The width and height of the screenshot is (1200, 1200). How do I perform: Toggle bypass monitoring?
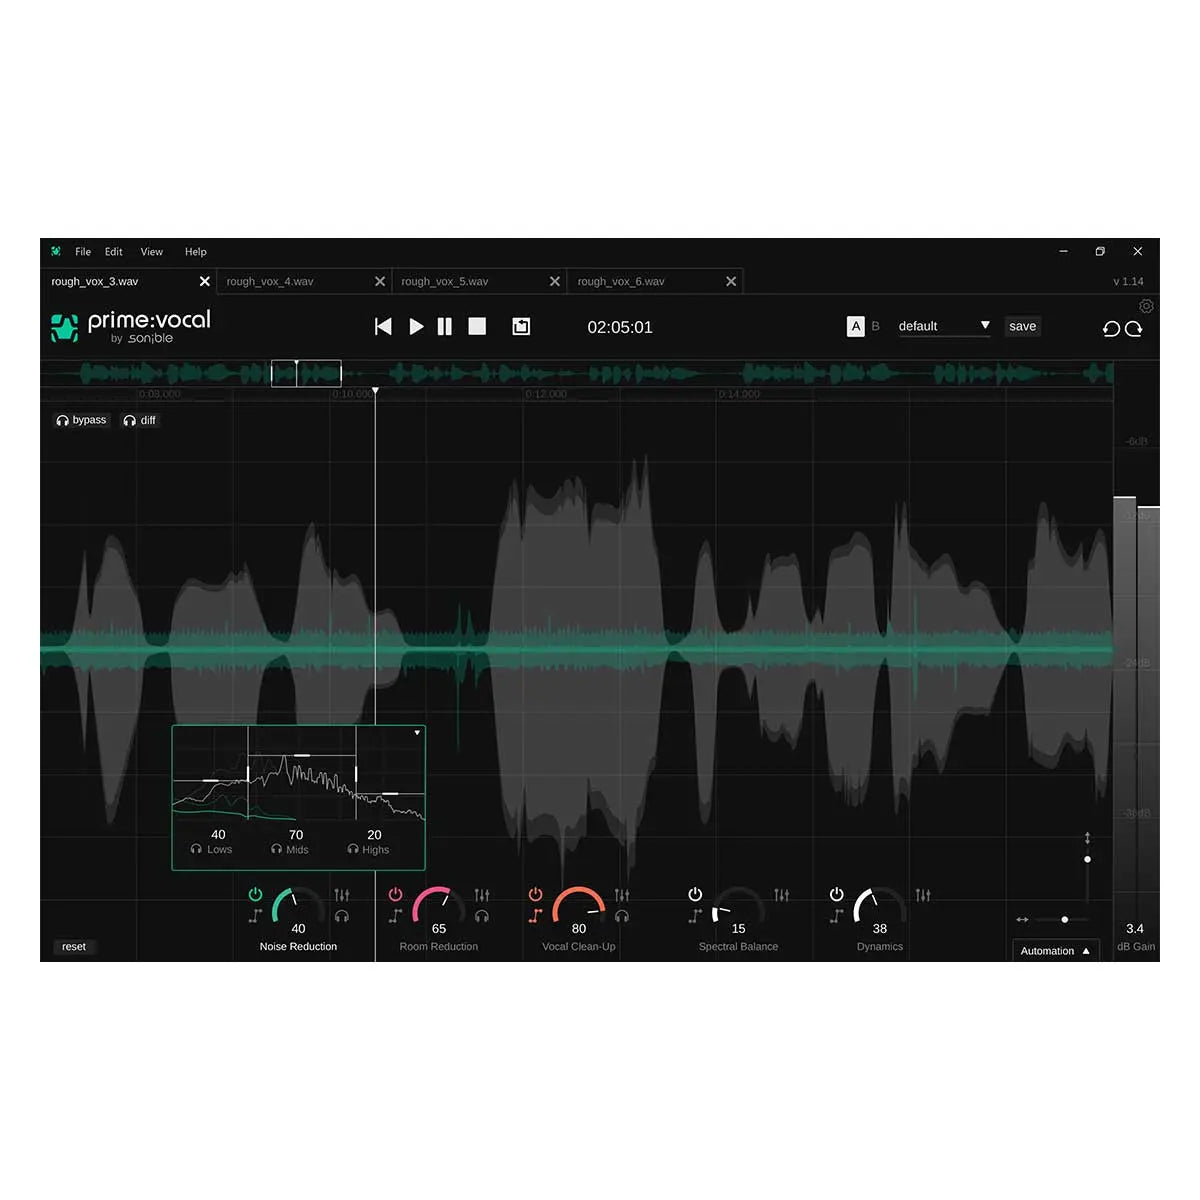pyautogui.click(x=81, y=420)
